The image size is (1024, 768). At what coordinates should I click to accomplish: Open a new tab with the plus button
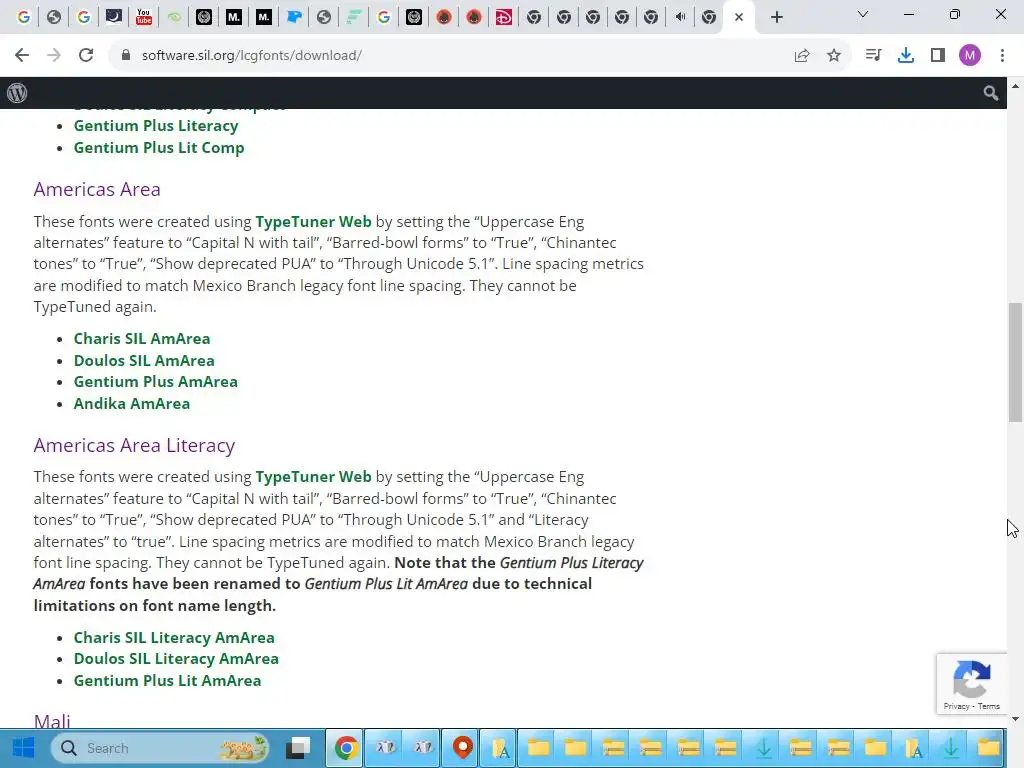pos(776,17)
